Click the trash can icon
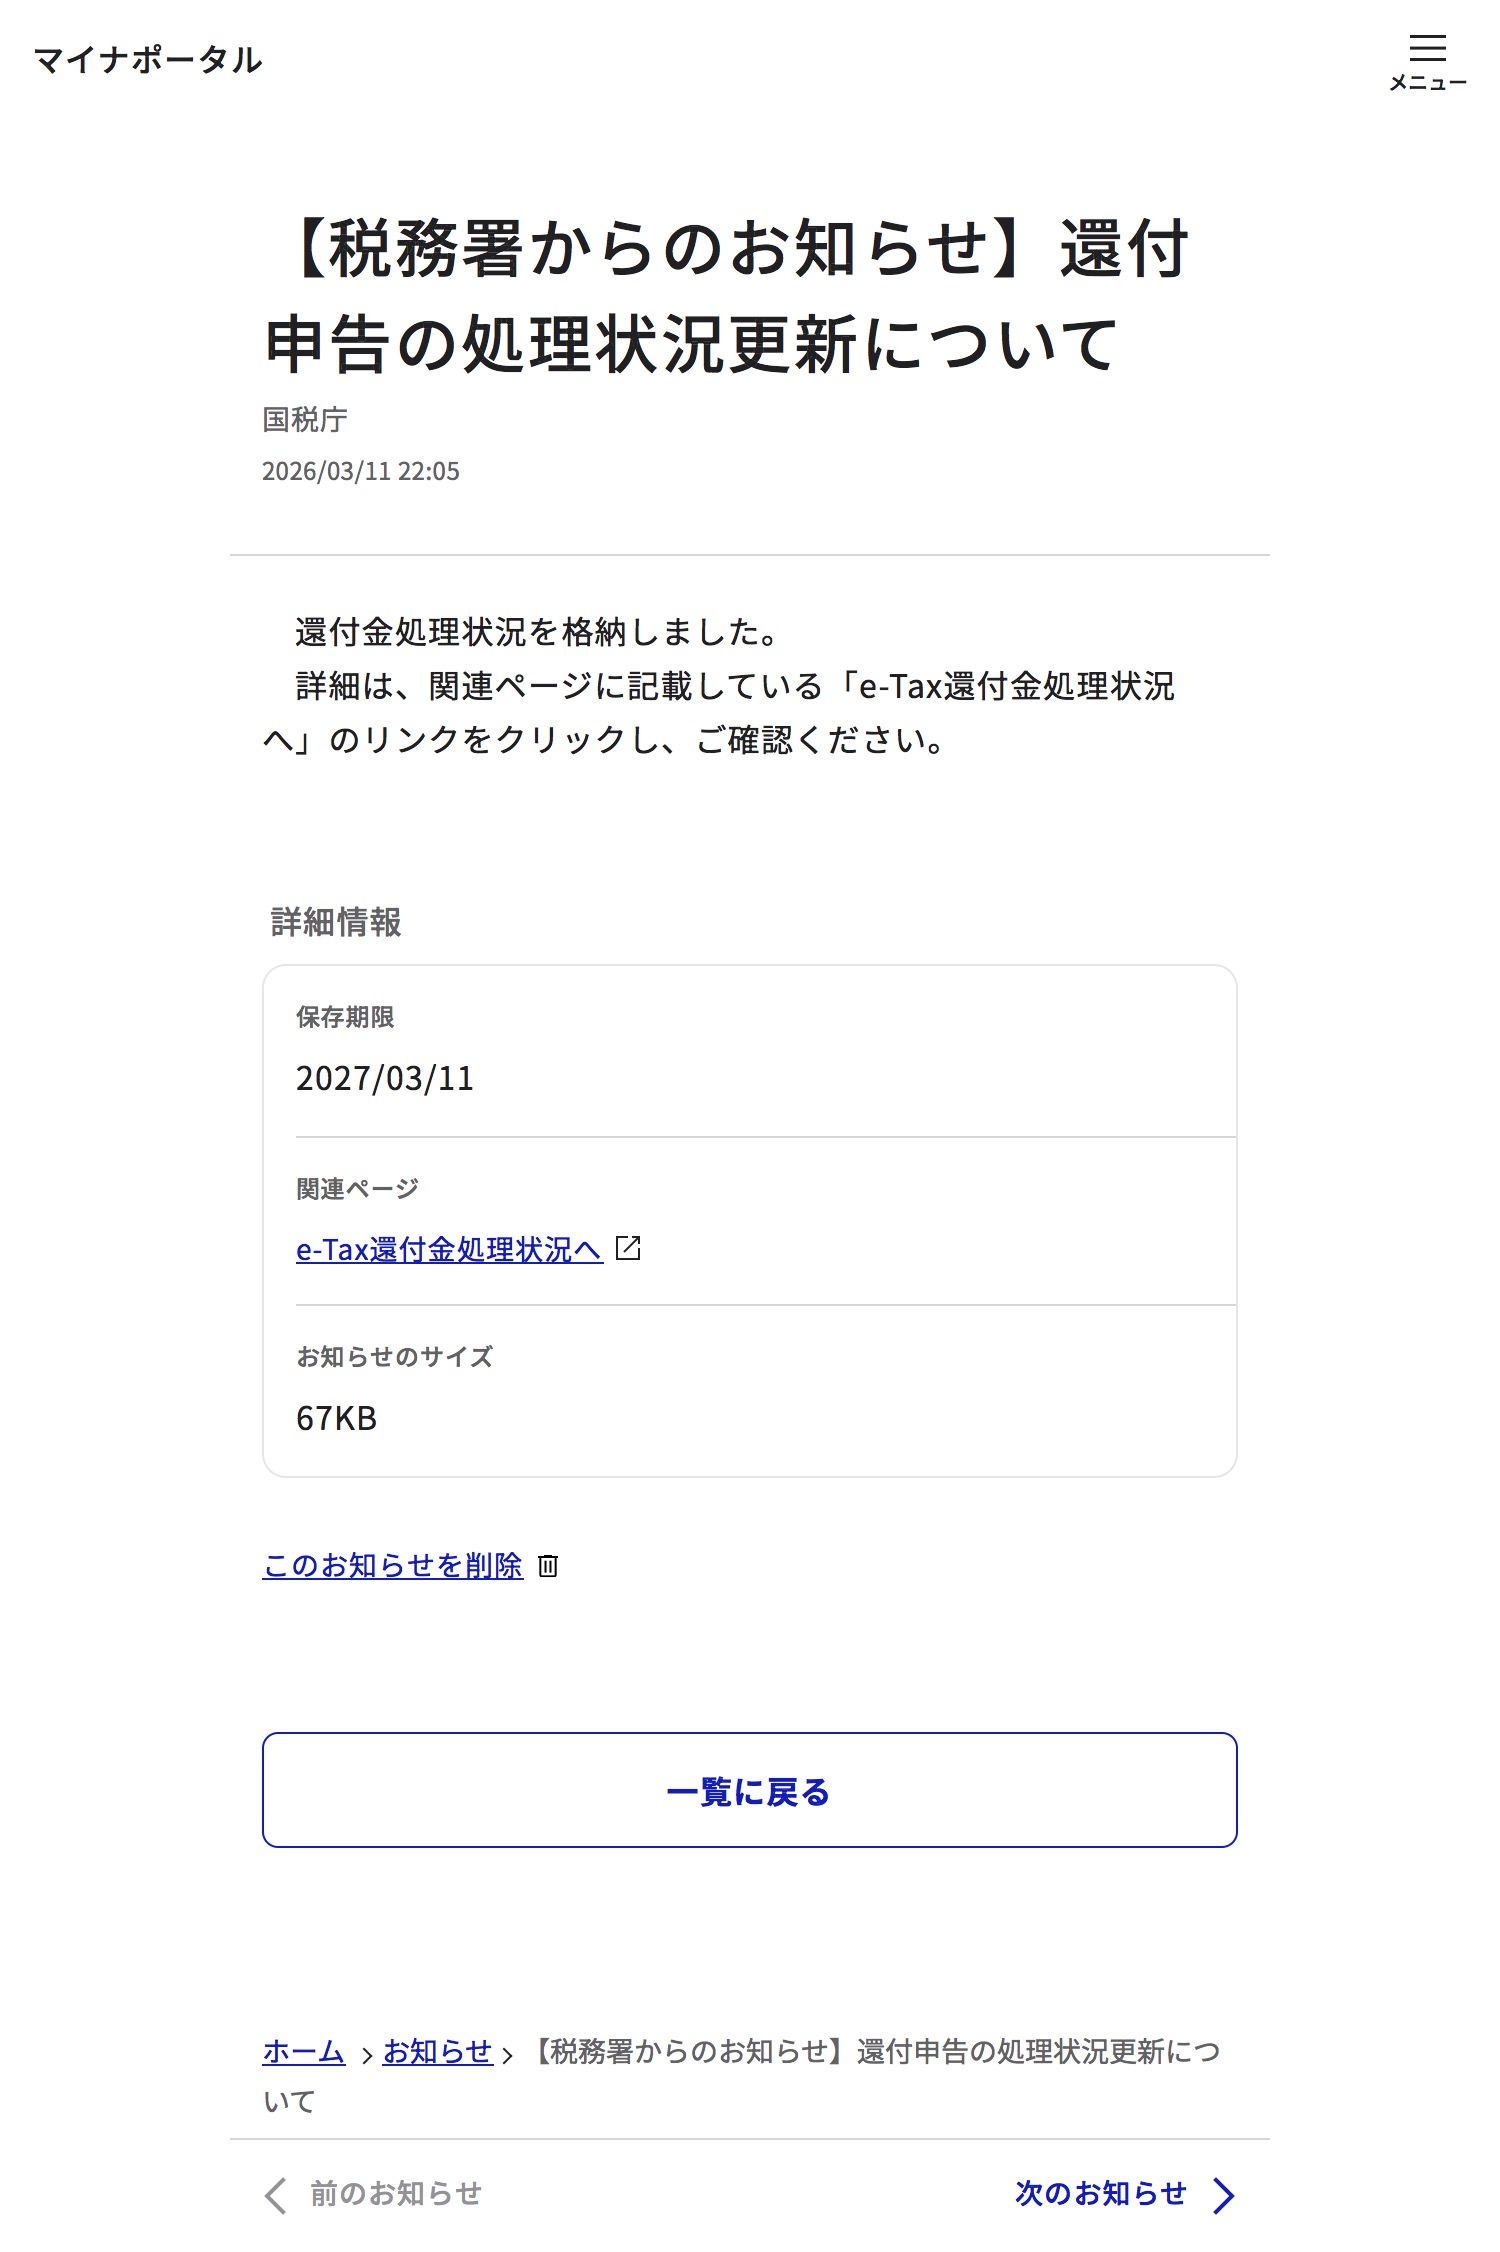 coord(548,1566)
